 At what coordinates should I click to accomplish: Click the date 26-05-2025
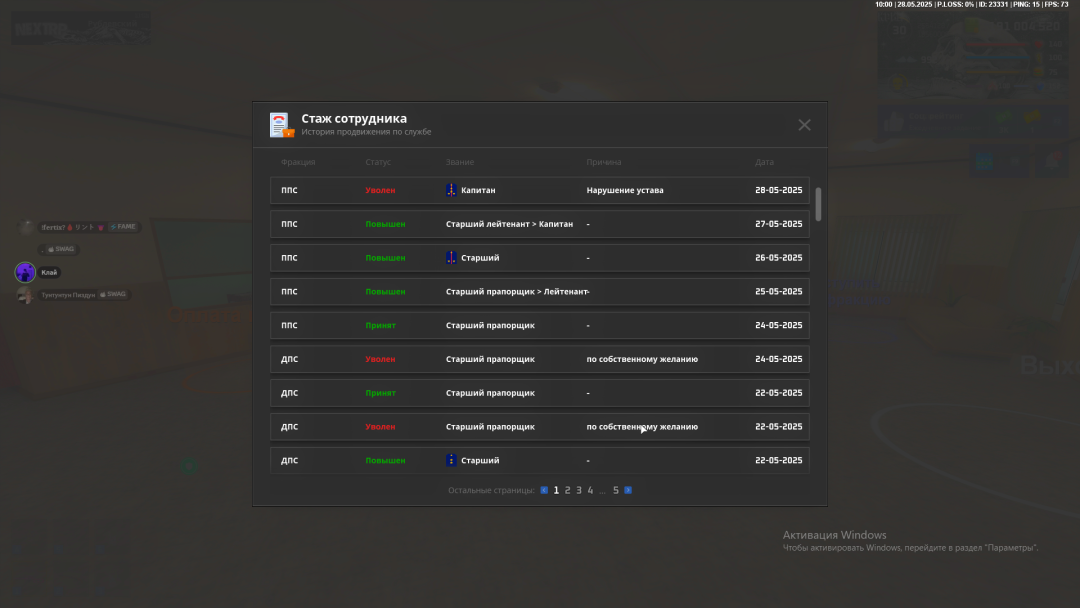click(779, 258)
